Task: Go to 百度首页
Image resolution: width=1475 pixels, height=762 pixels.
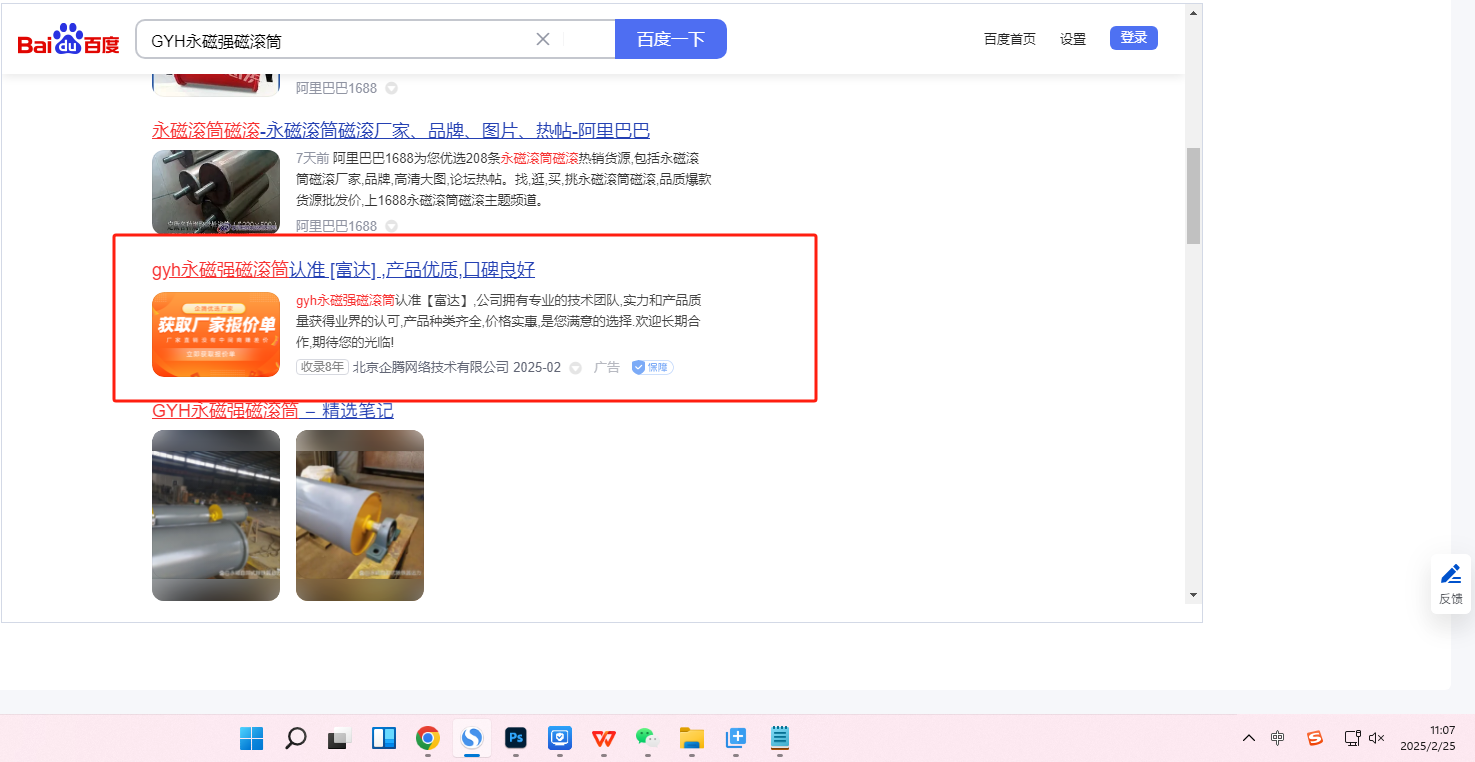Action: click(x=1010, y=39)
